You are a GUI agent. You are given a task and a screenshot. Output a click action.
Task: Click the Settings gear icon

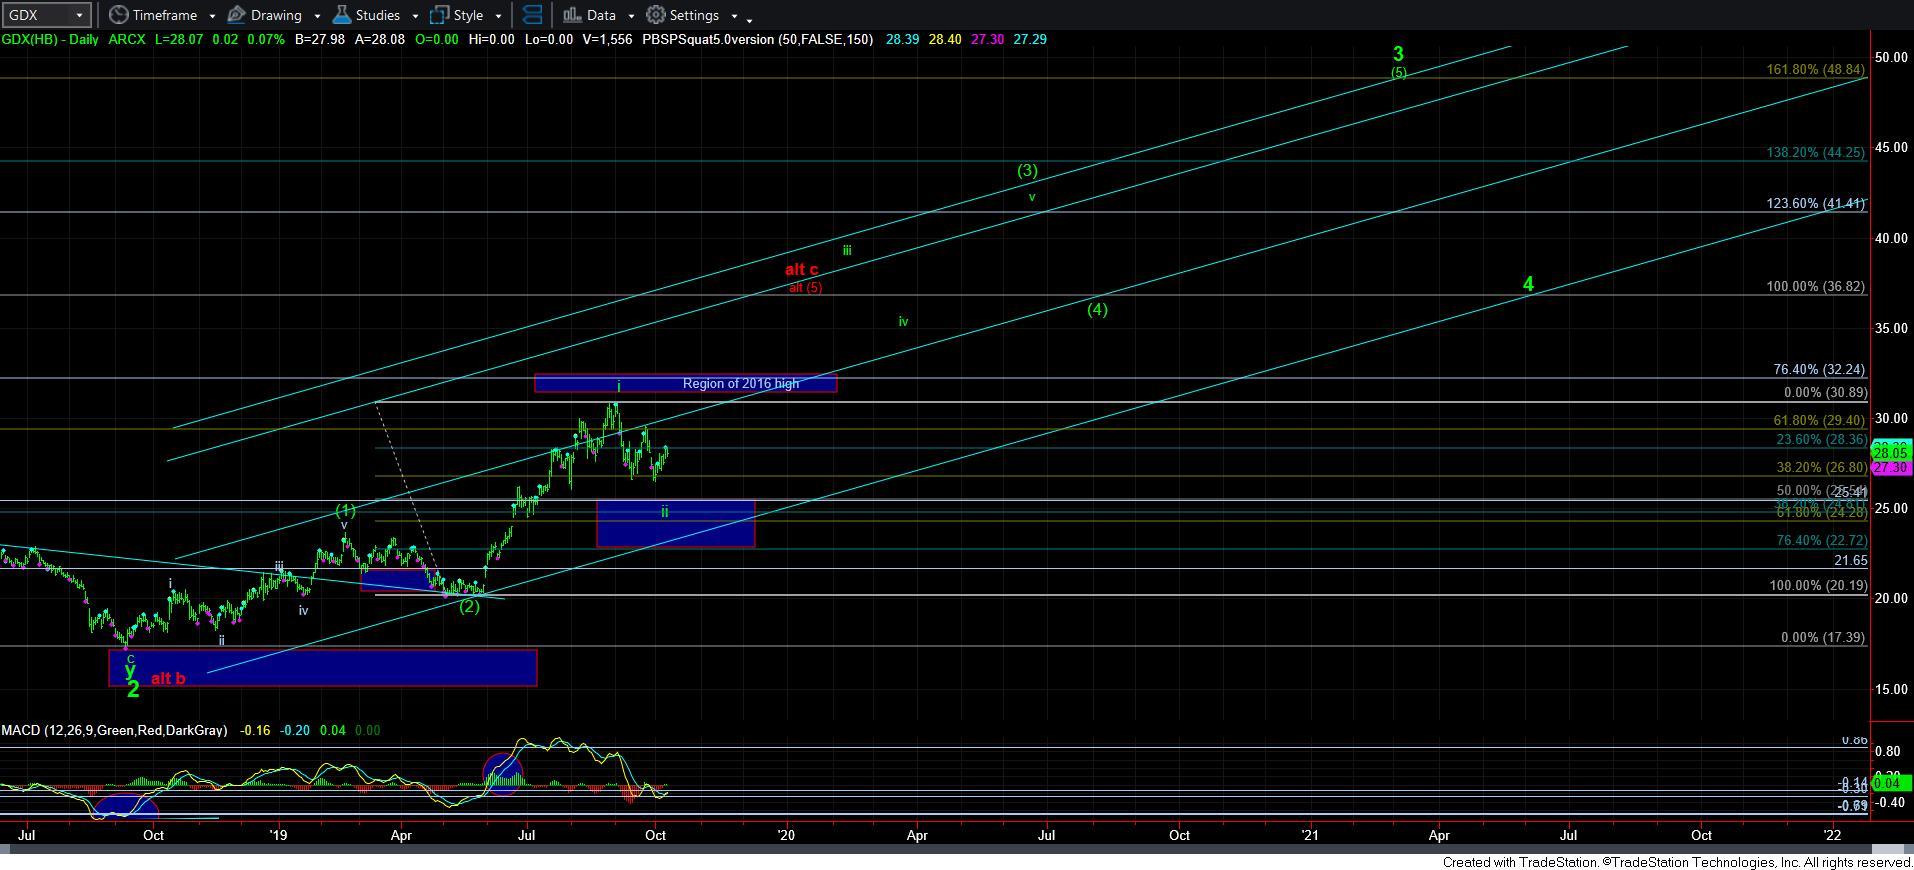pyautogui.click(x=656, y=15)
